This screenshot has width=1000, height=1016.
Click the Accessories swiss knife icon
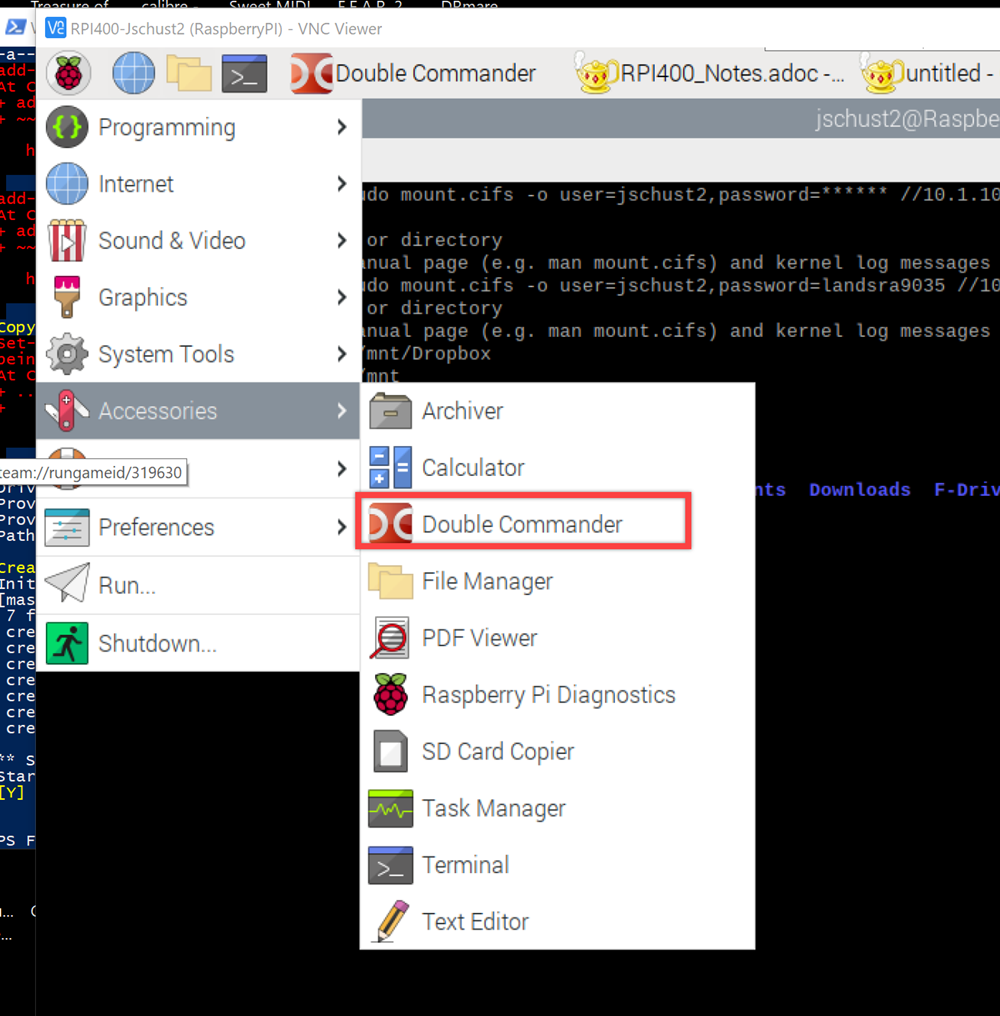[67, 411]
